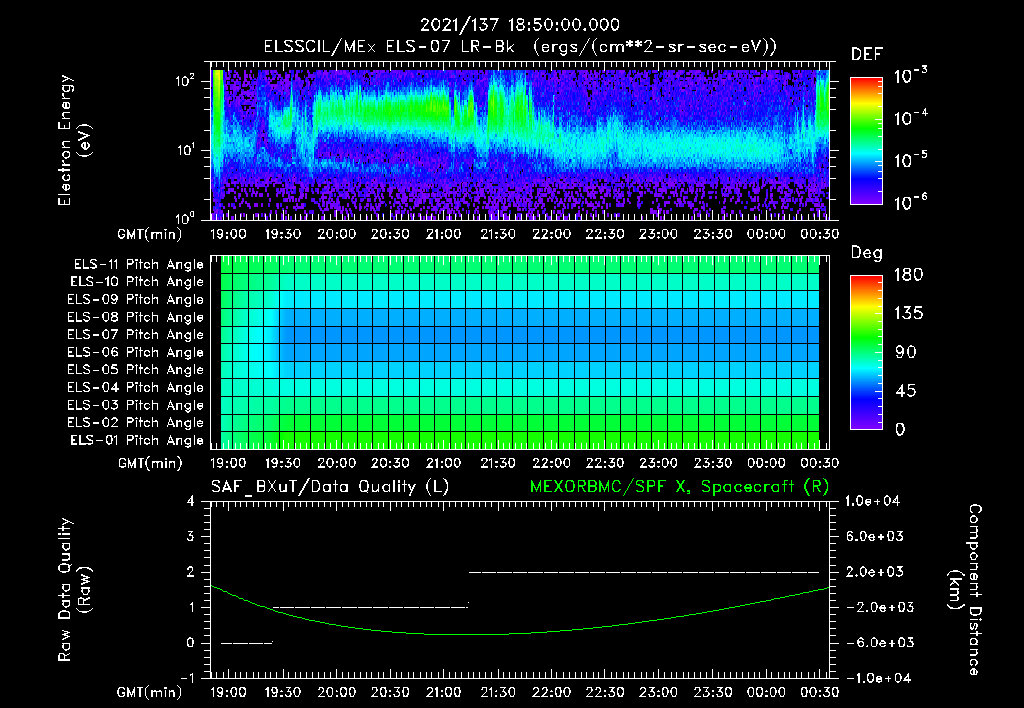Pick a point on the DEF color bar
This screenshot has height=708, width=1024.
[866, 141]
